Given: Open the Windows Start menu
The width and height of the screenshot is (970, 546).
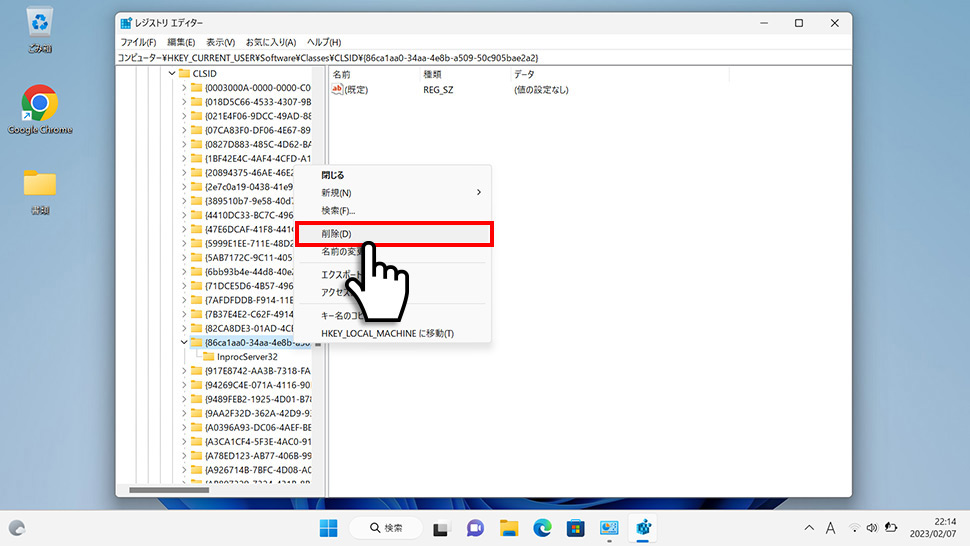Looking at the screenshot, I should (x=328, y=528).
